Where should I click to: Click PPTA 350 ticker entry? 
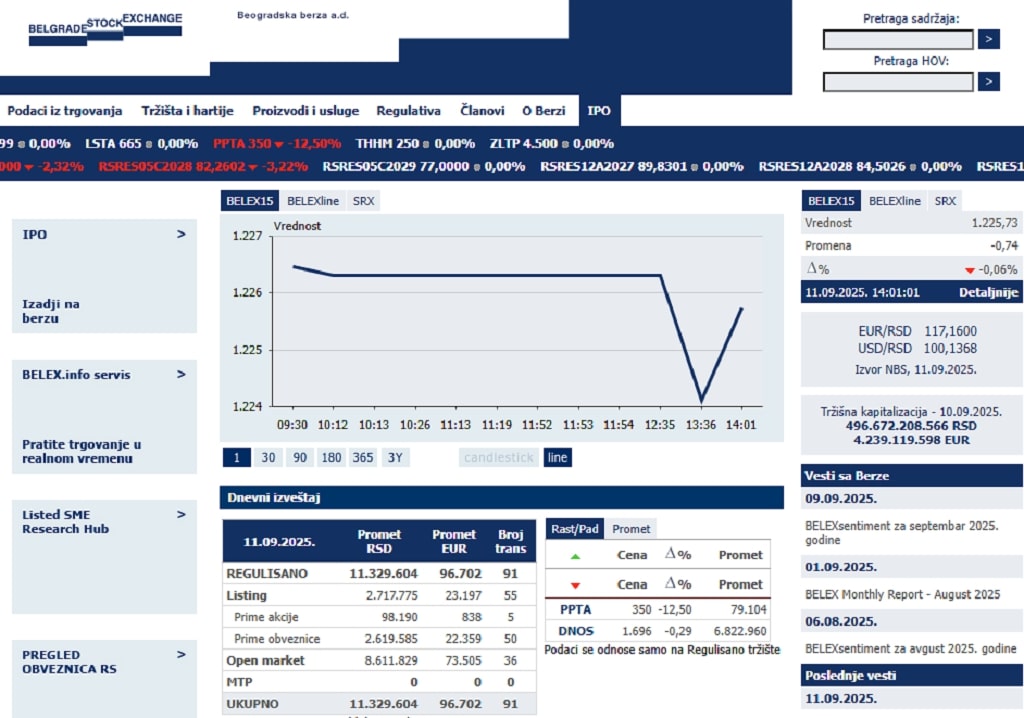click(277, 143)
